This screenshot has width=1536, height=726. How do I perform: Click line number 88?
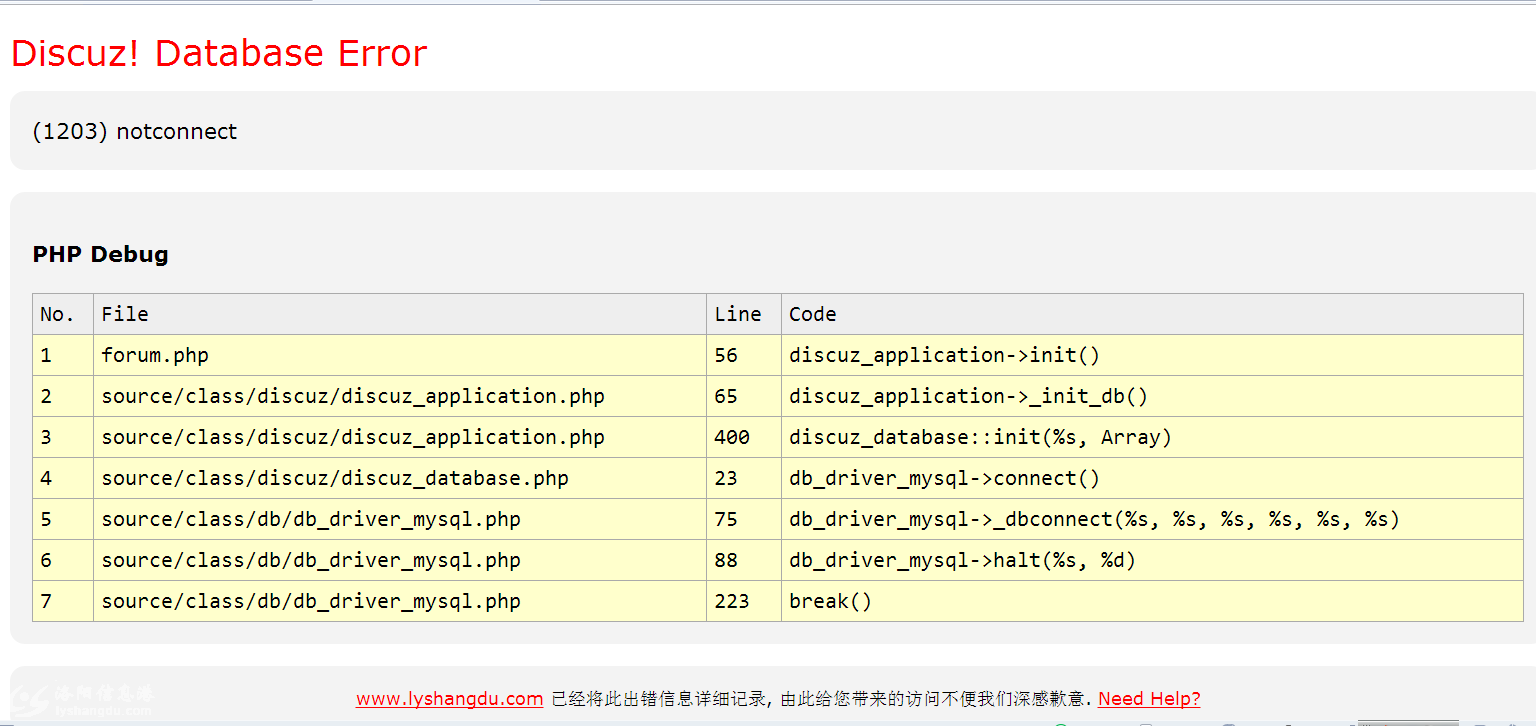744,560
